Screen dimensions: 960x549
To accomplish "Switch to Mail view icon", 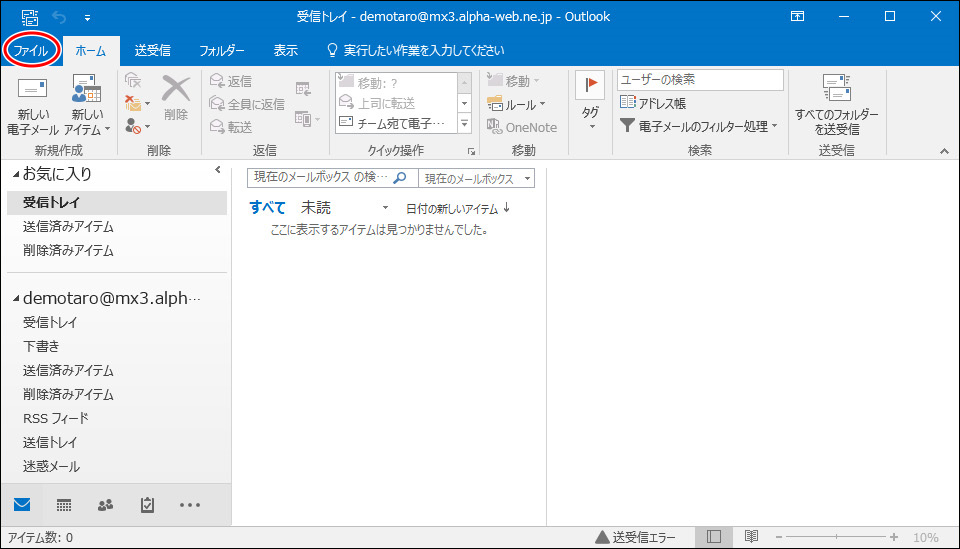I will (22, 505).
